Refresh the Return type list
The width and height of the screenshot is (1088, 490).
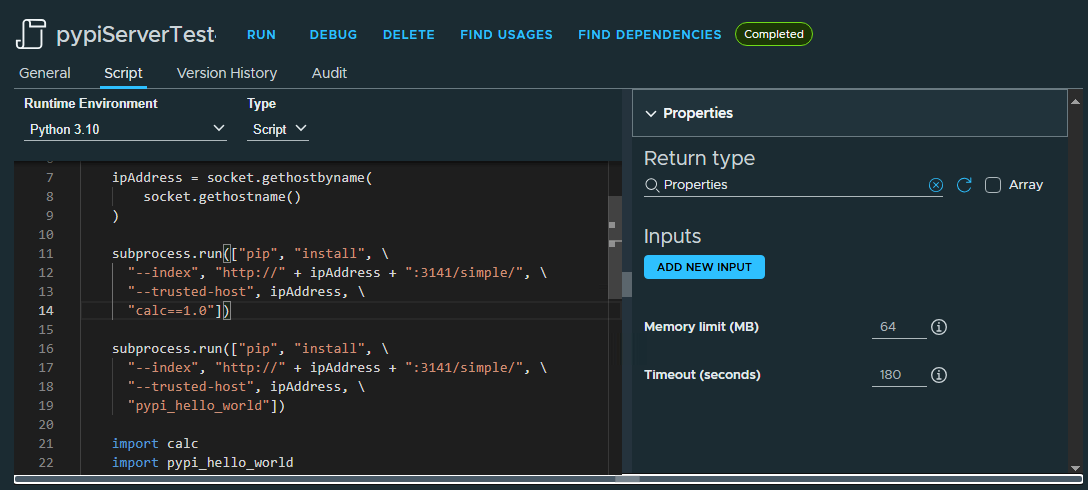point(964,185)
